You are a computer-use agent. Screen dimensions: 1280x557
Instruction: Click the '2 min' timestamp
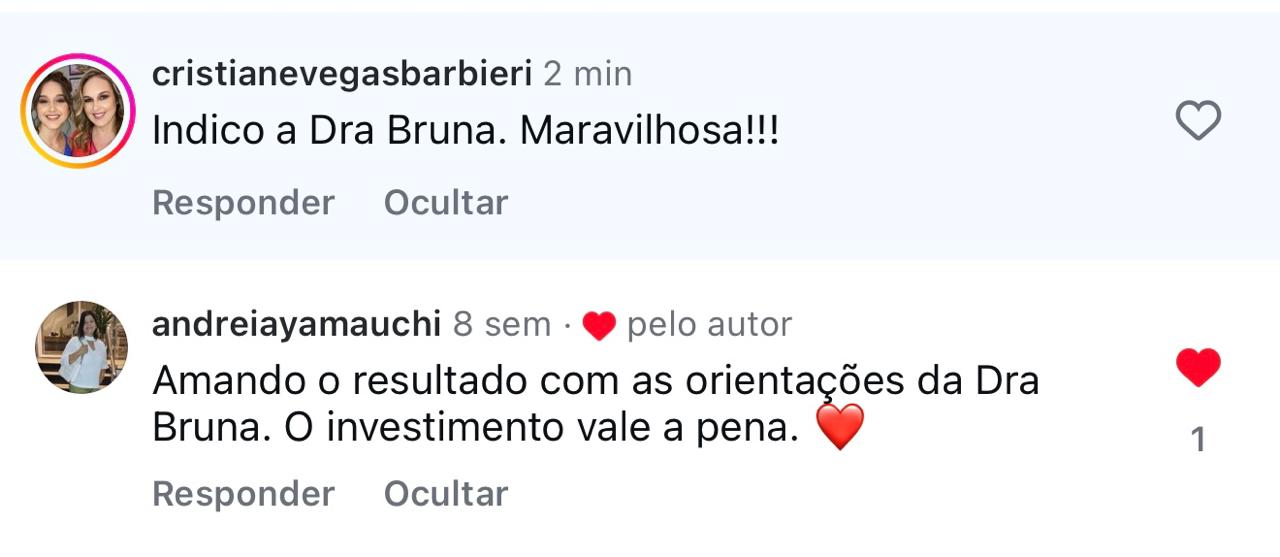[x=588, y=73]
